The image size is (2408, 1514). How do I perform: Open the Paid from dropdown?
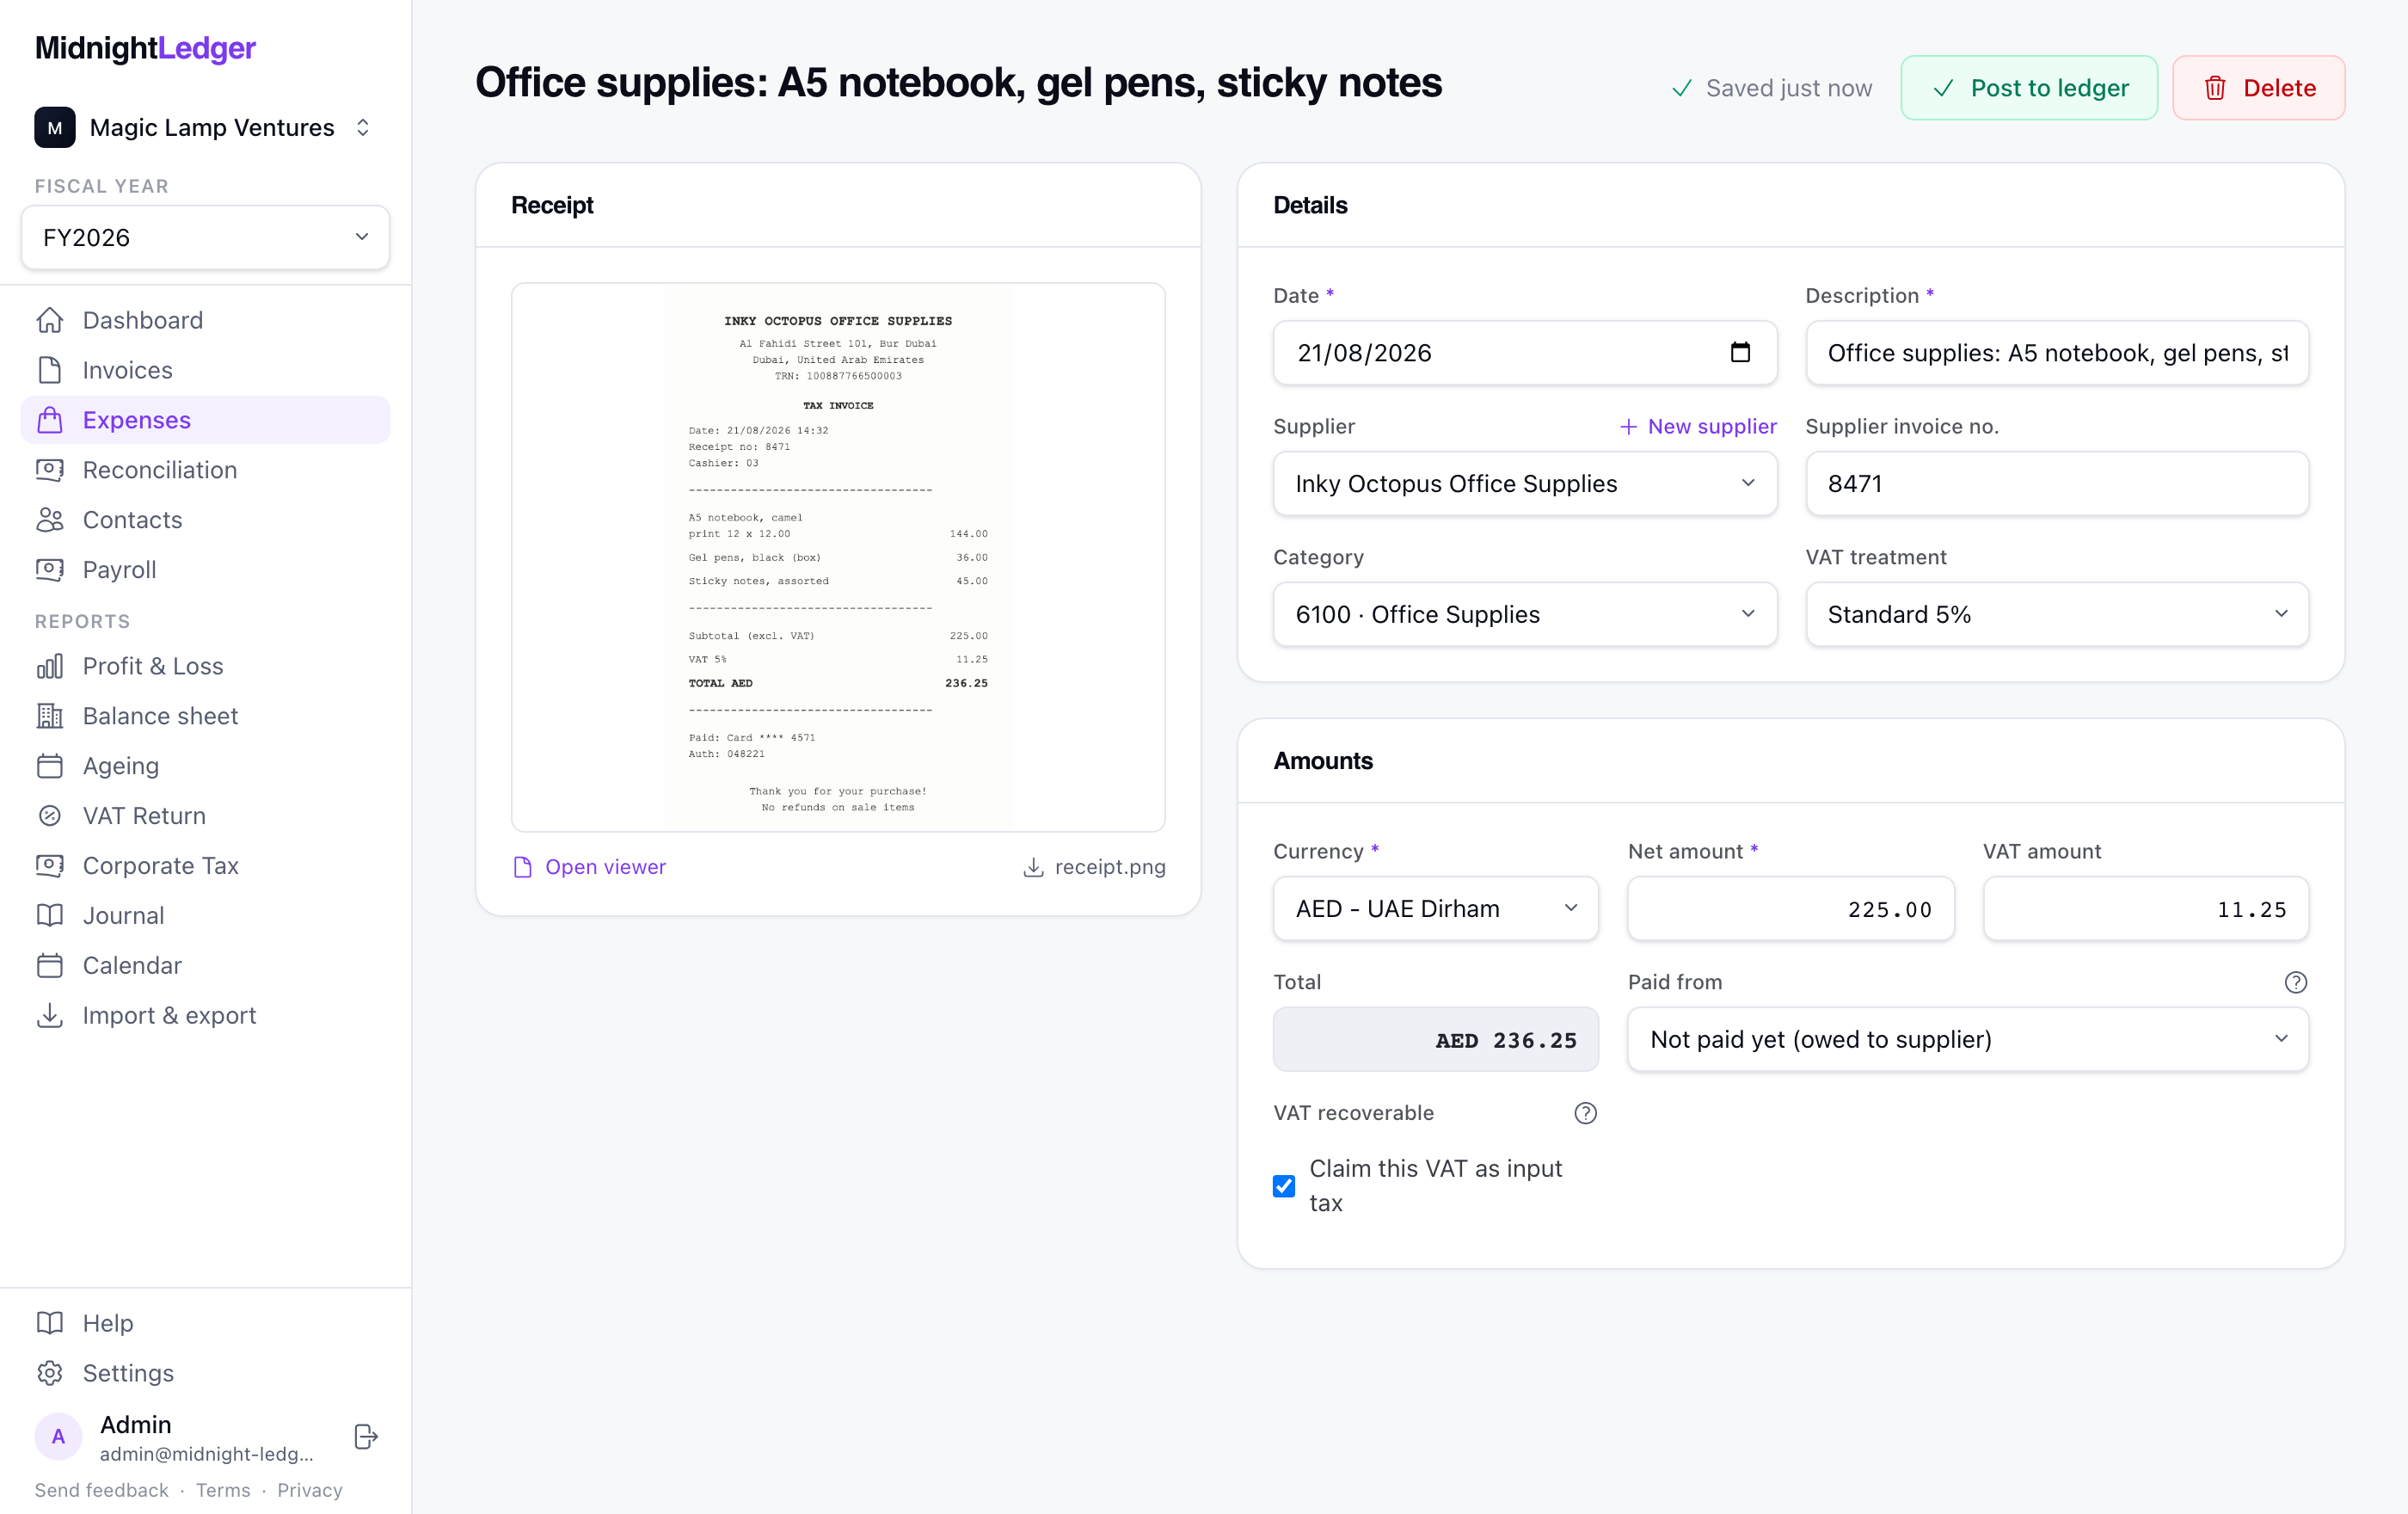click(x=1968, y=1040)
